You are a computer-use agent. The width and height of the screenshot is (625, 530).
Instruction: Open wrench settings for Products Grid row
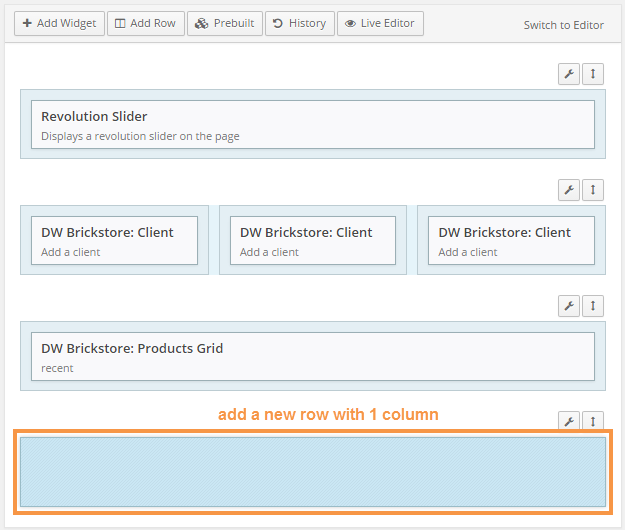pyautogui.click(x=569, y=306)
